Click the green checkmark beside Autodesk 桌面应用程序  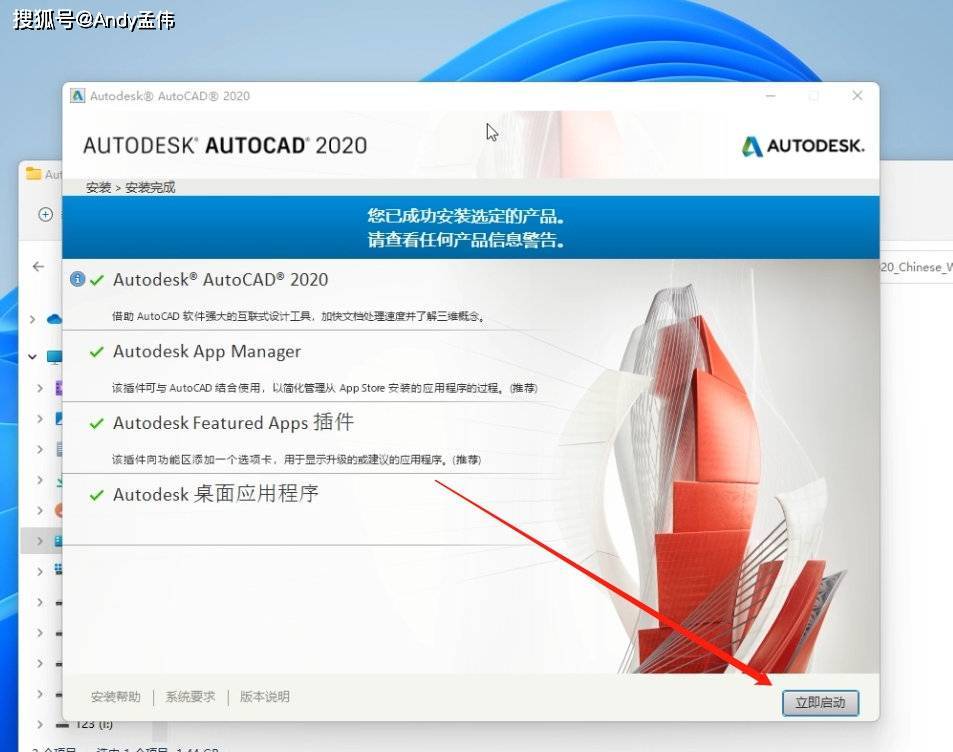coord(97,495)
